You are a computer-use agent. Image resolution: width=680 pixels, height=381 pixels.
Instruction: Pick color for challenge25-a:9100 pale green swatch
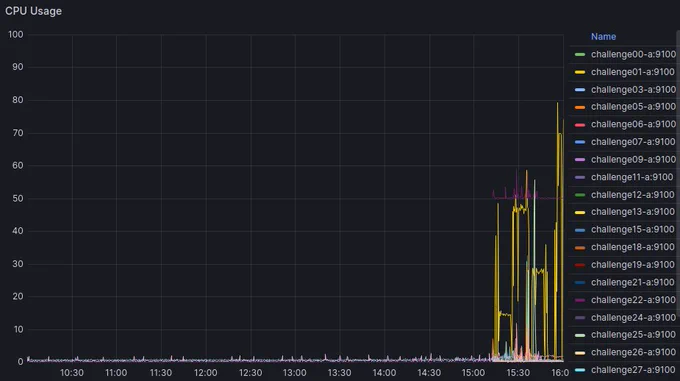580,335
